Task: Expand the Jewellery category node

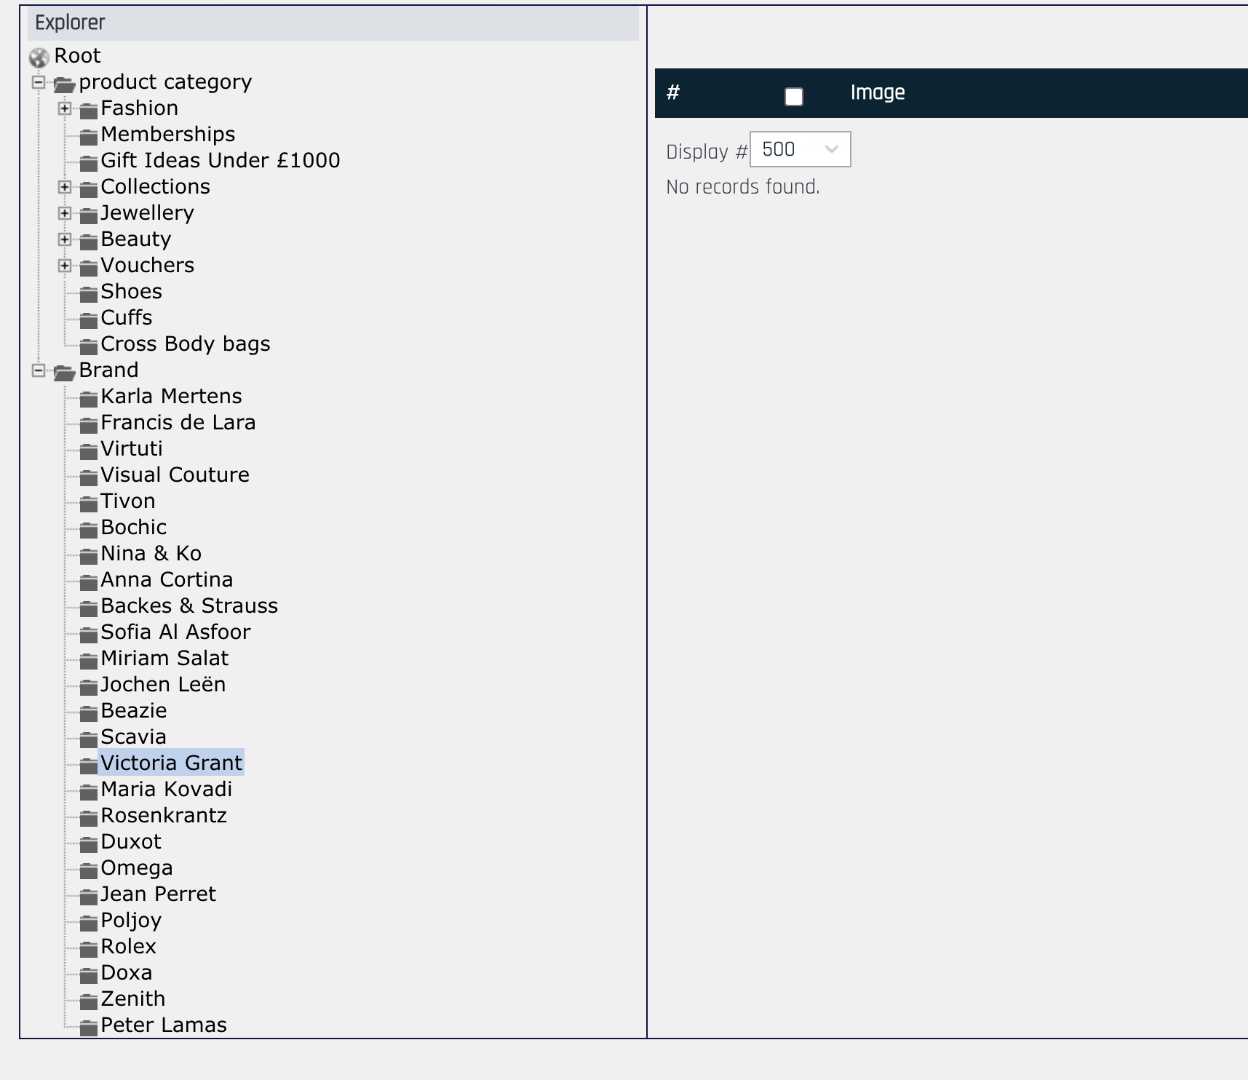Action: (x=65, y=213)
